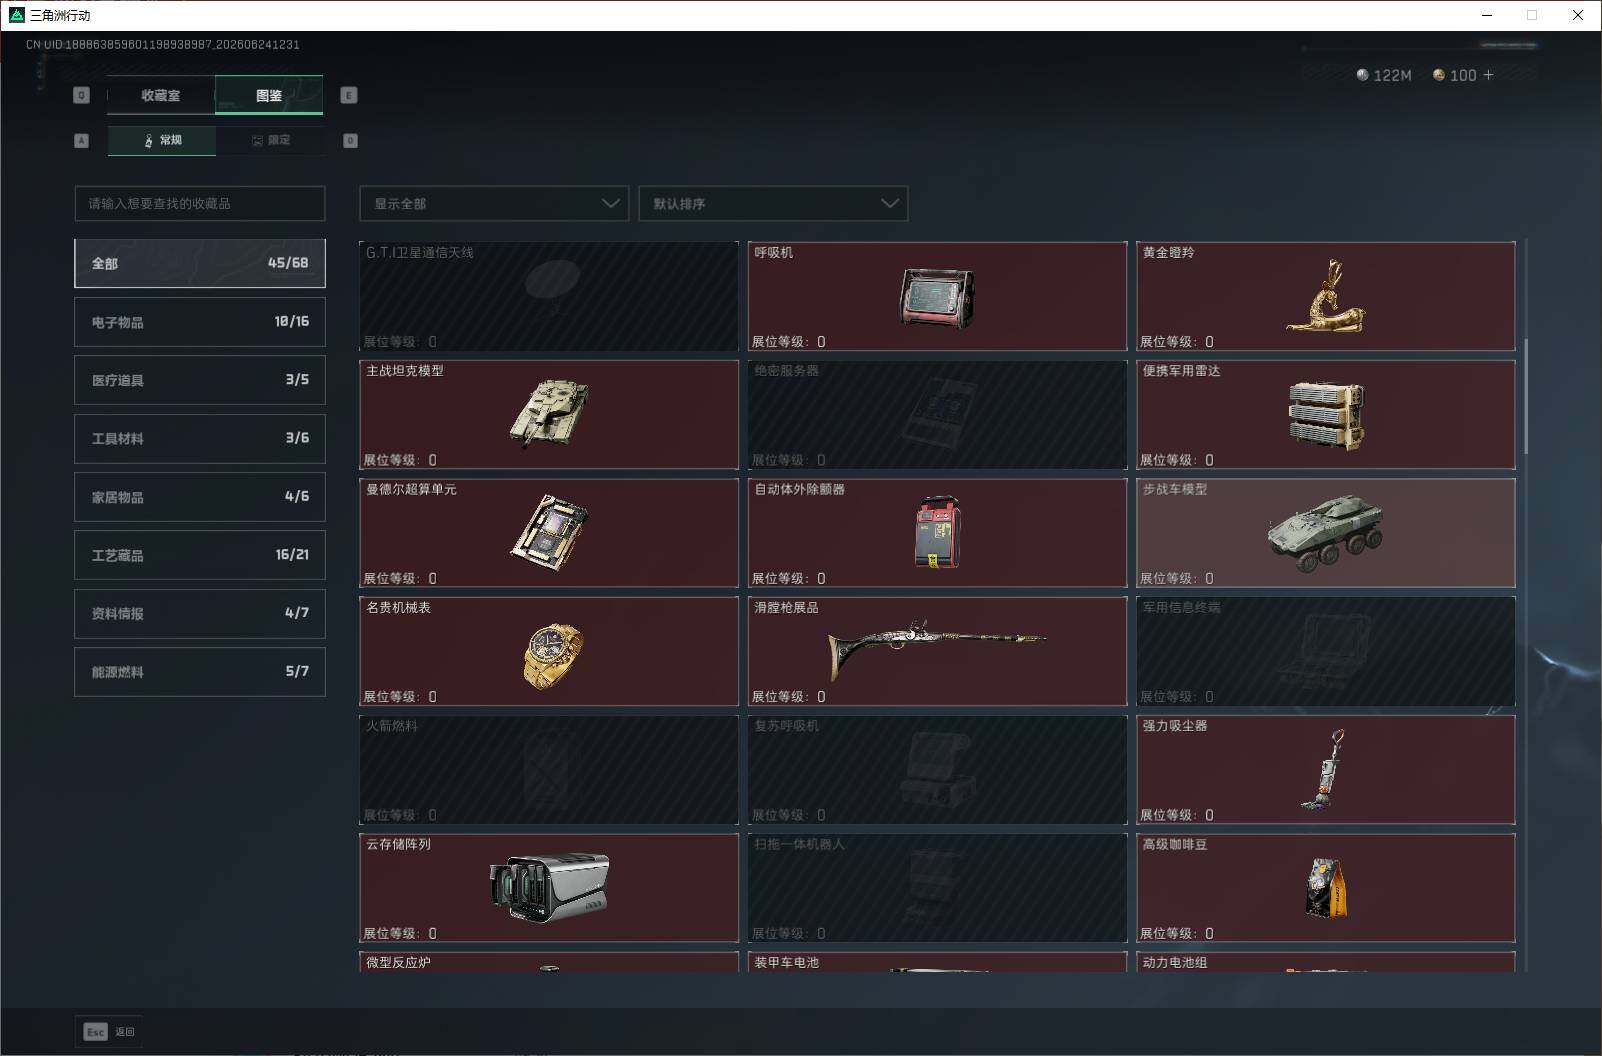Select the 图鉴 catalog tab
The width and height of the screenshot is (1602, 1056).
(x=269, y=95)
